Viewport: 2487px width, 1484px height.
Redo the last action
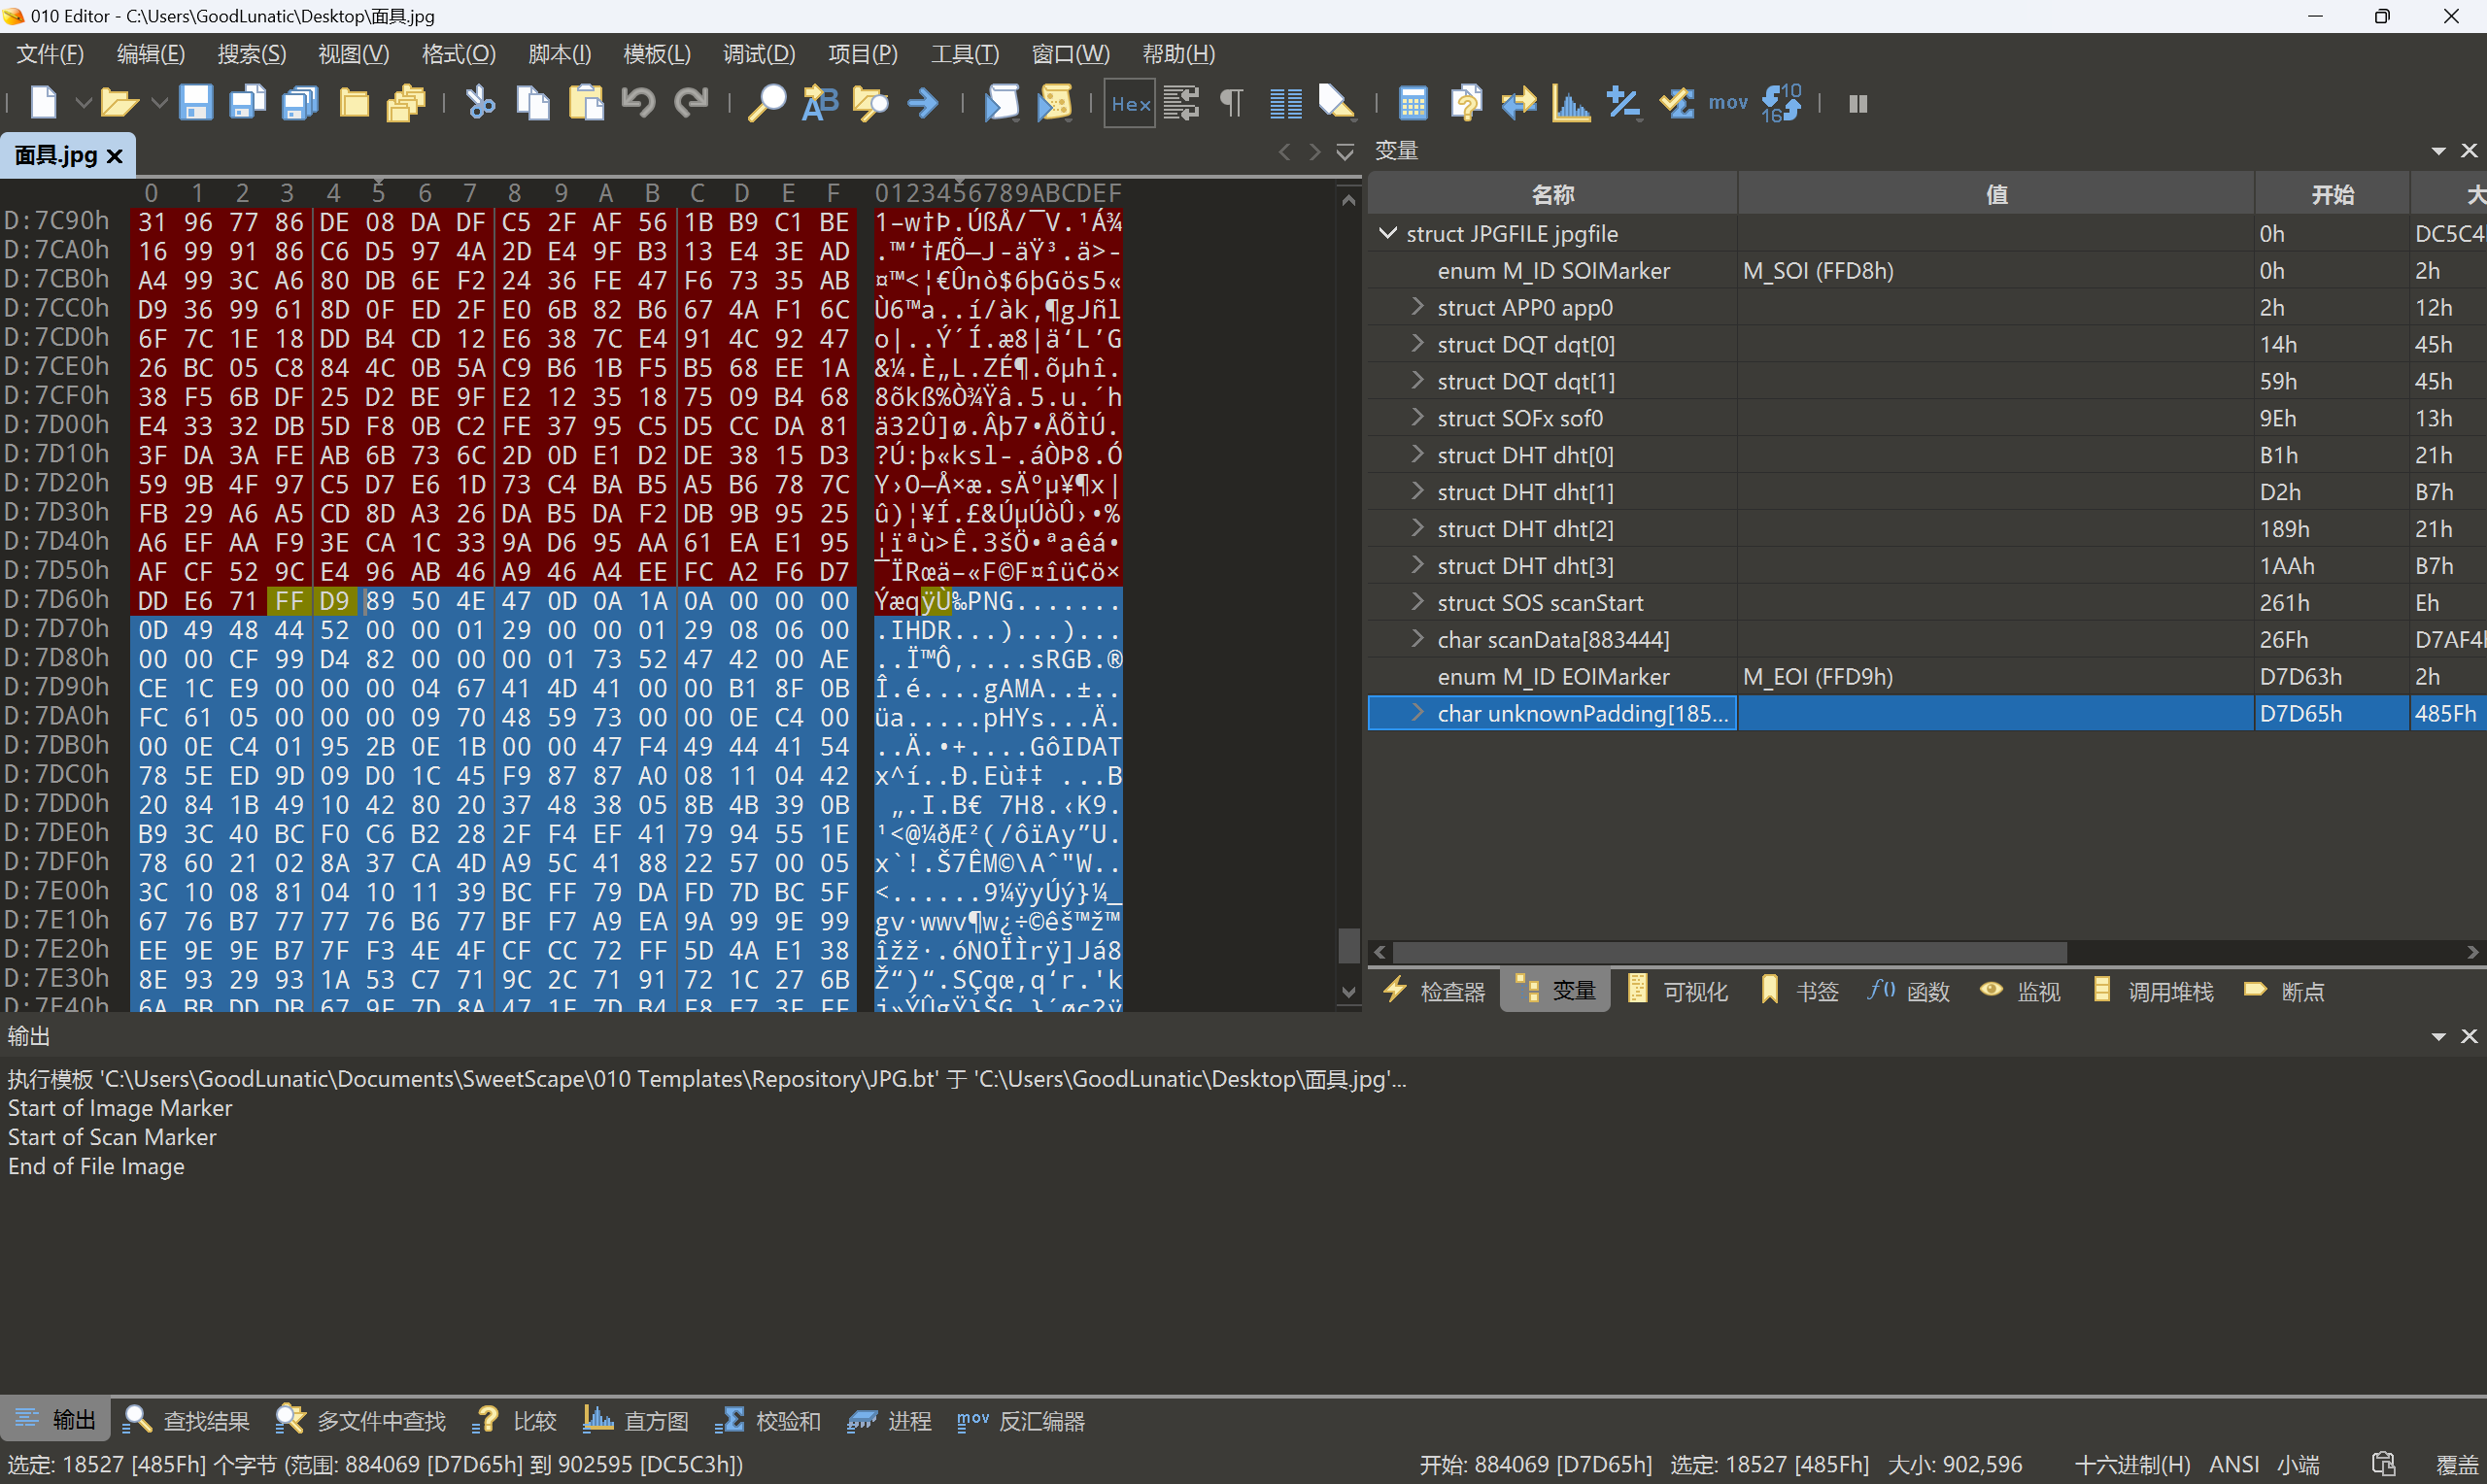(691, 103)
